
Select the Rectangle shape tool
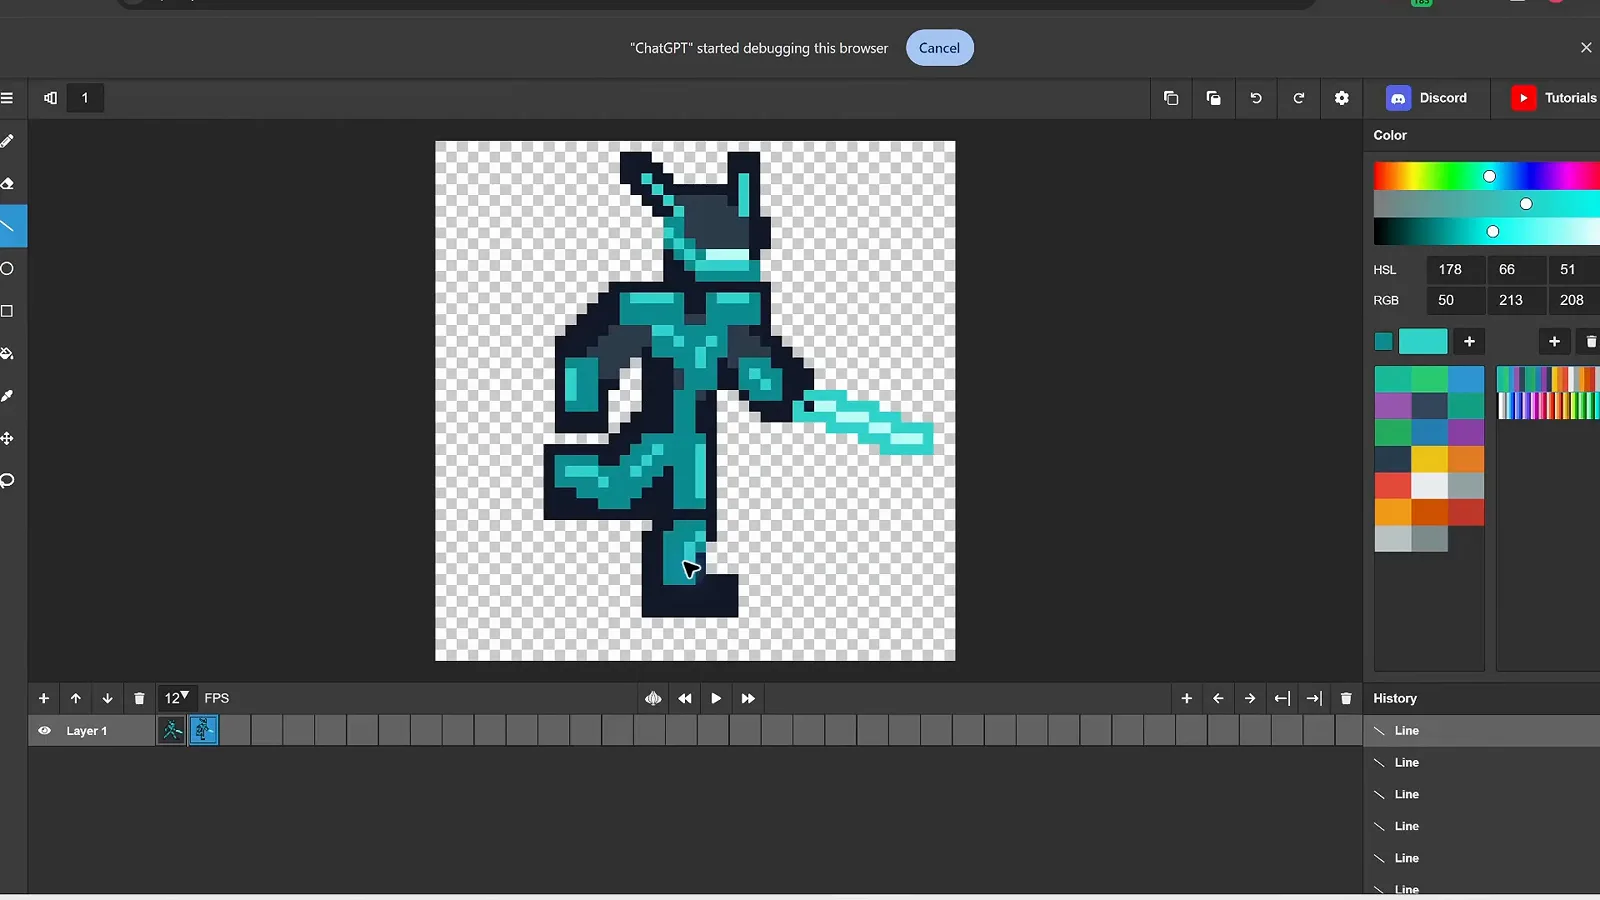click(8, 311)
